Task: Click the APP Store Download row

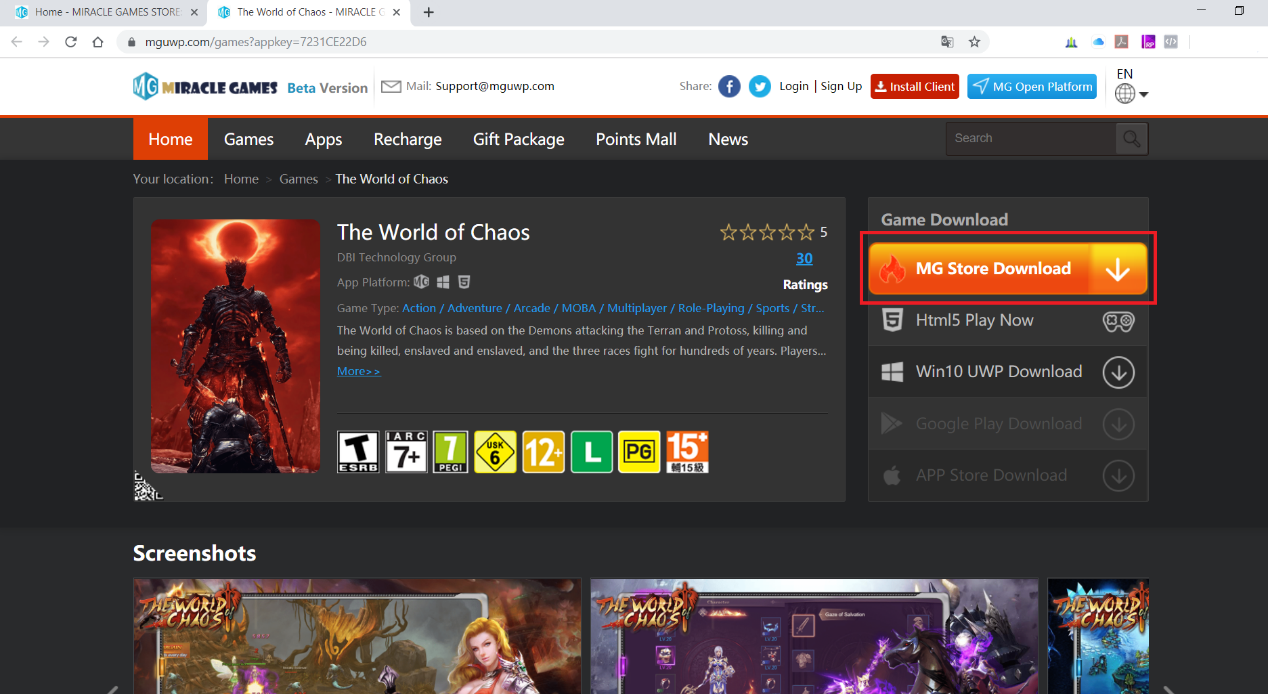Action: coord(1008,476)
